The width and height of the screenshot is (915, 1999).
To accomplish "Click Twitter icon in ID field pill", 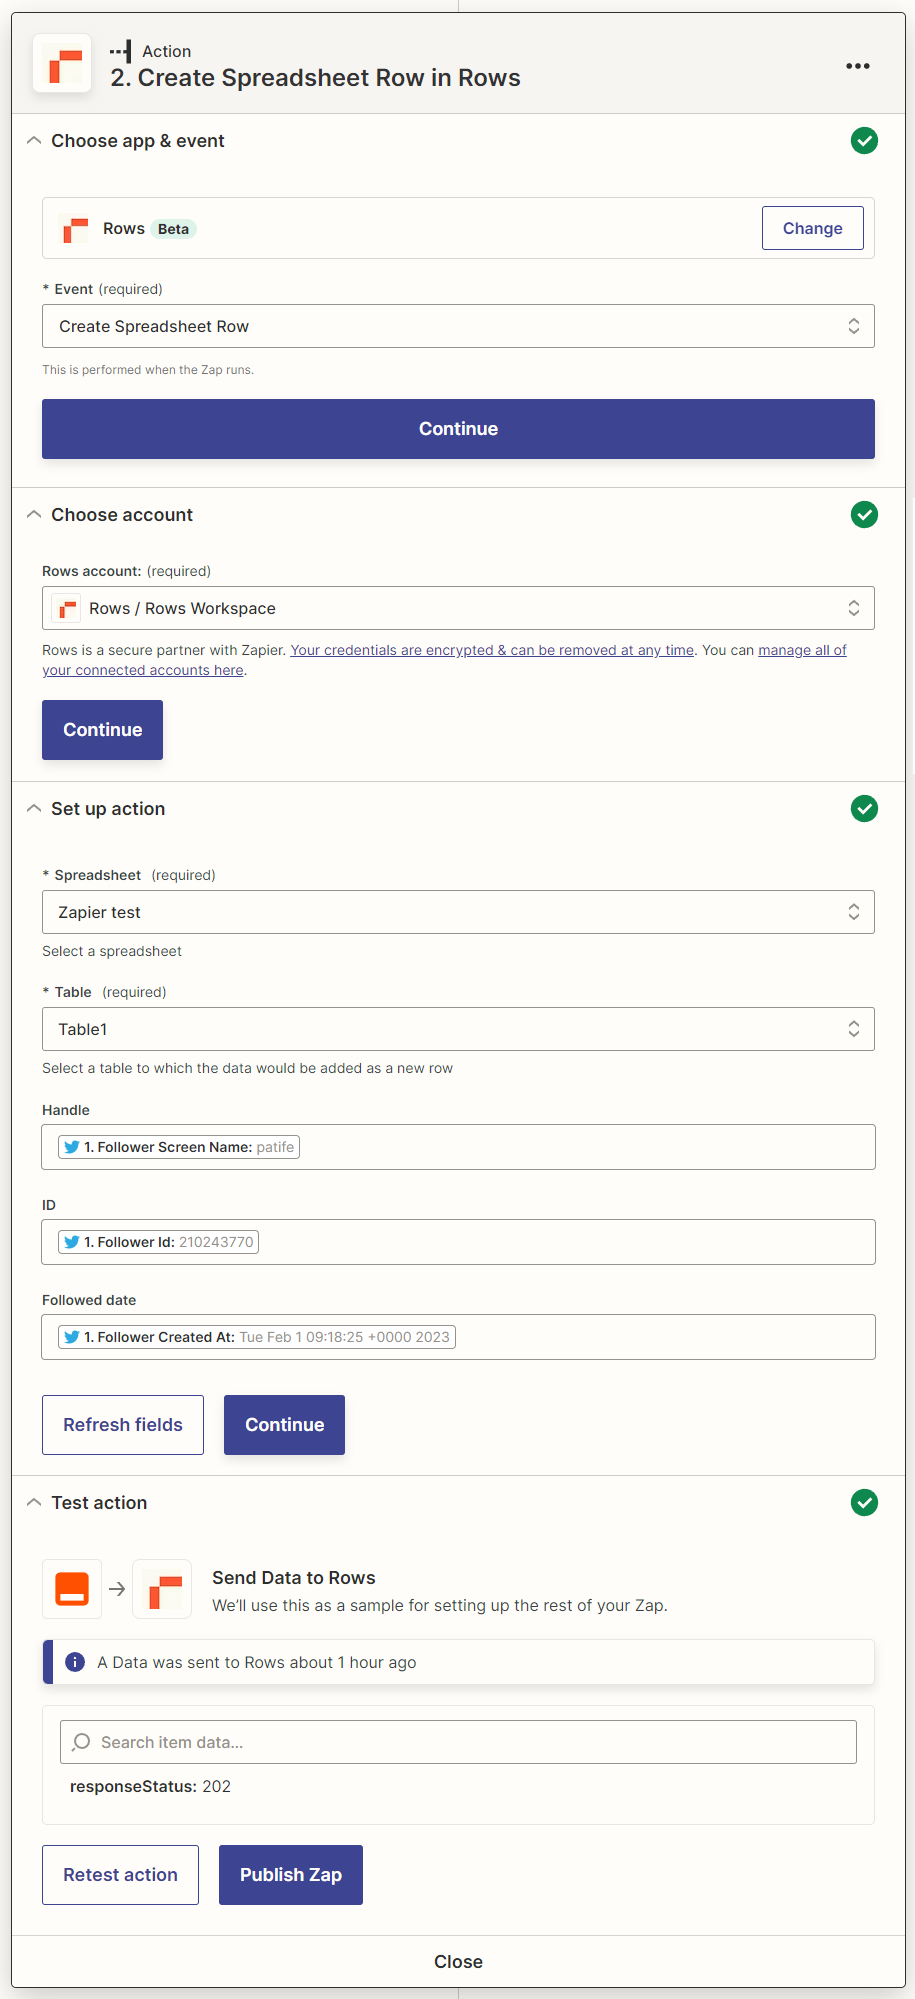I will (x=72, y=1242).
